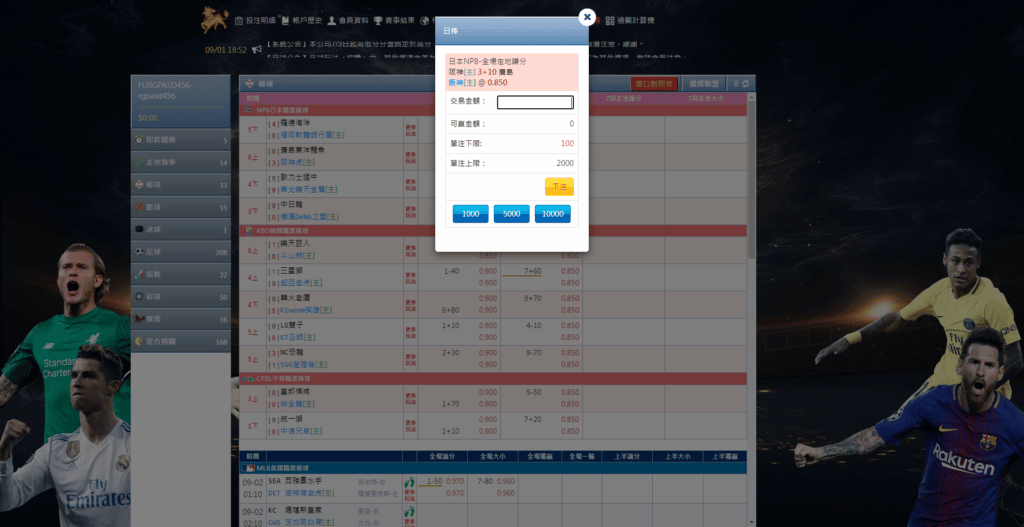Viewport: 1024px width, 527px height.
Task: Open the 選擇聯盟 league selector
Action: (x=705, y=84)
